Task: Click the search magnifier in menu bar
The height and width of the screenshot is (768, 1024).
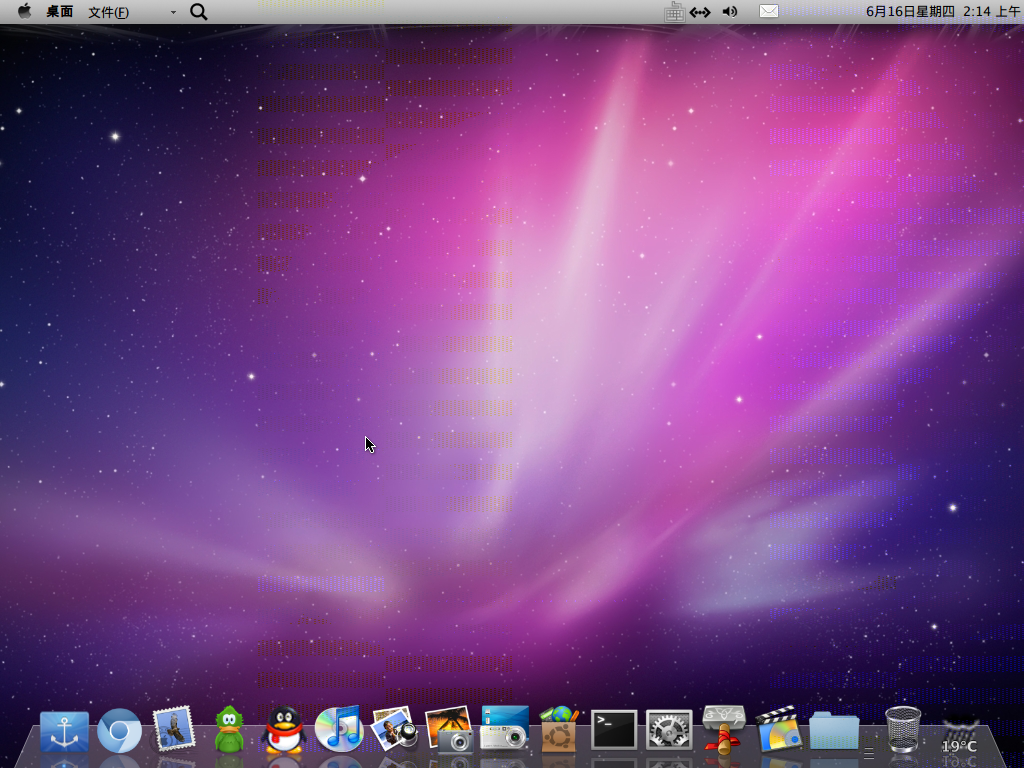Action: (x=199, y=12)
